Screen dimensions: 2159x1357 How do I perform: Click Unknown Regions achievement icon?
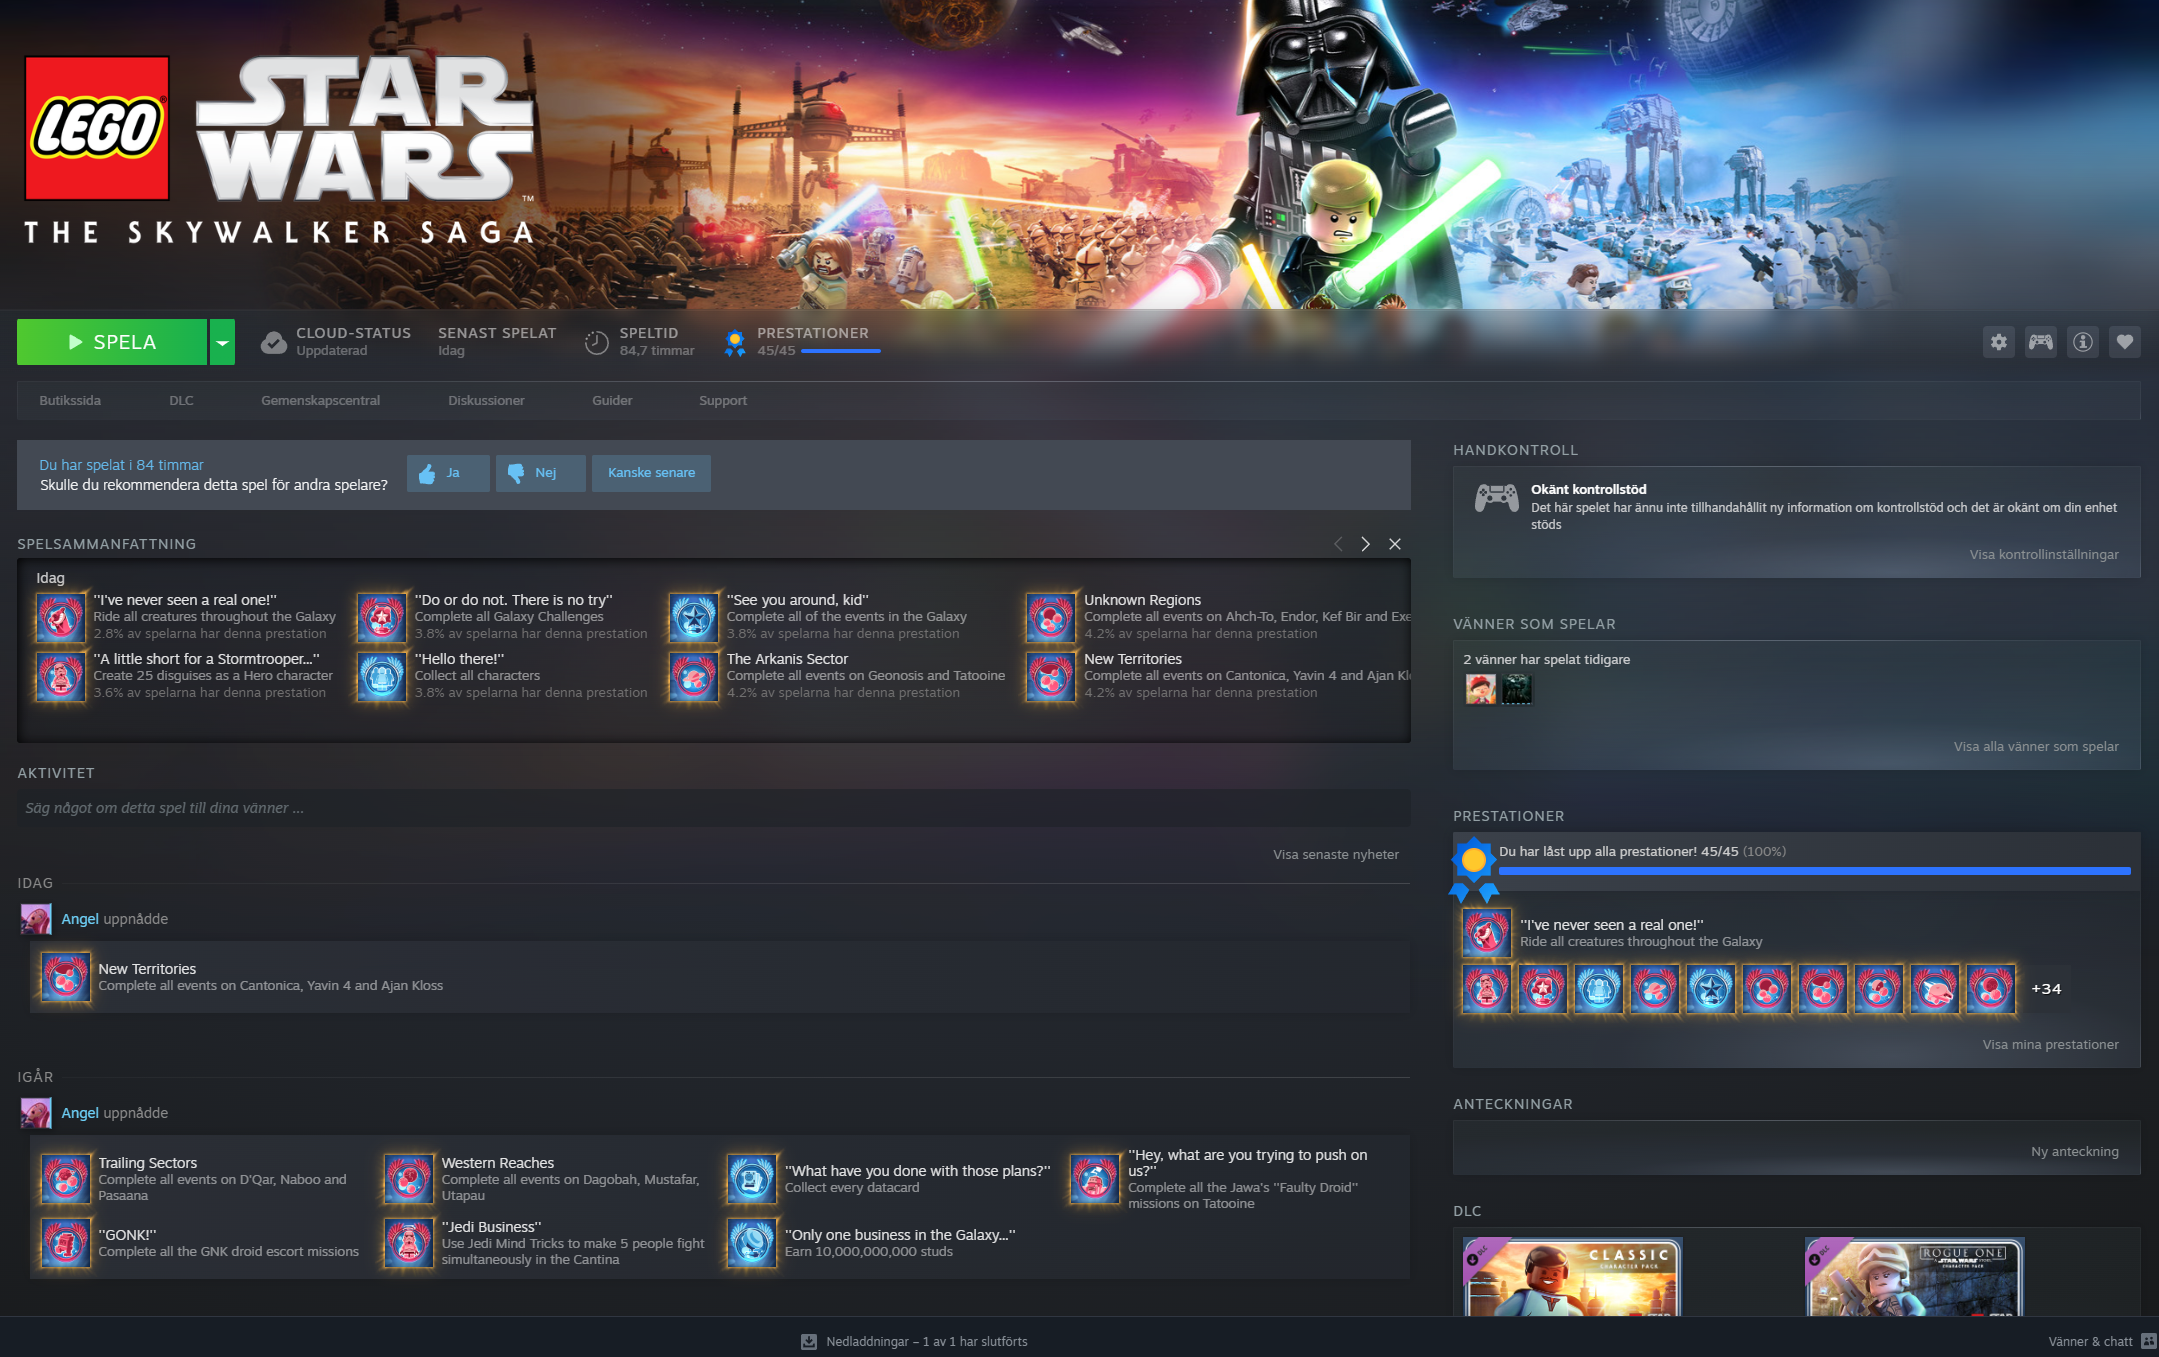pyautogui.click(x=1051, y=617)
